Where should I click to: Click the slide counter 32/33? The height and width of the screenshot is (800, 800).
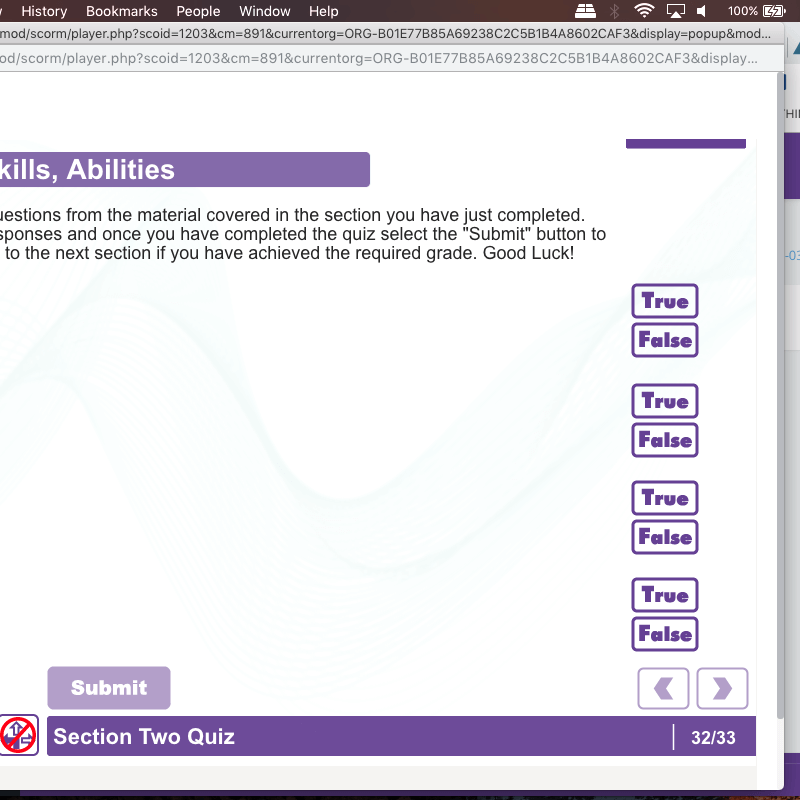coord(713,737)
